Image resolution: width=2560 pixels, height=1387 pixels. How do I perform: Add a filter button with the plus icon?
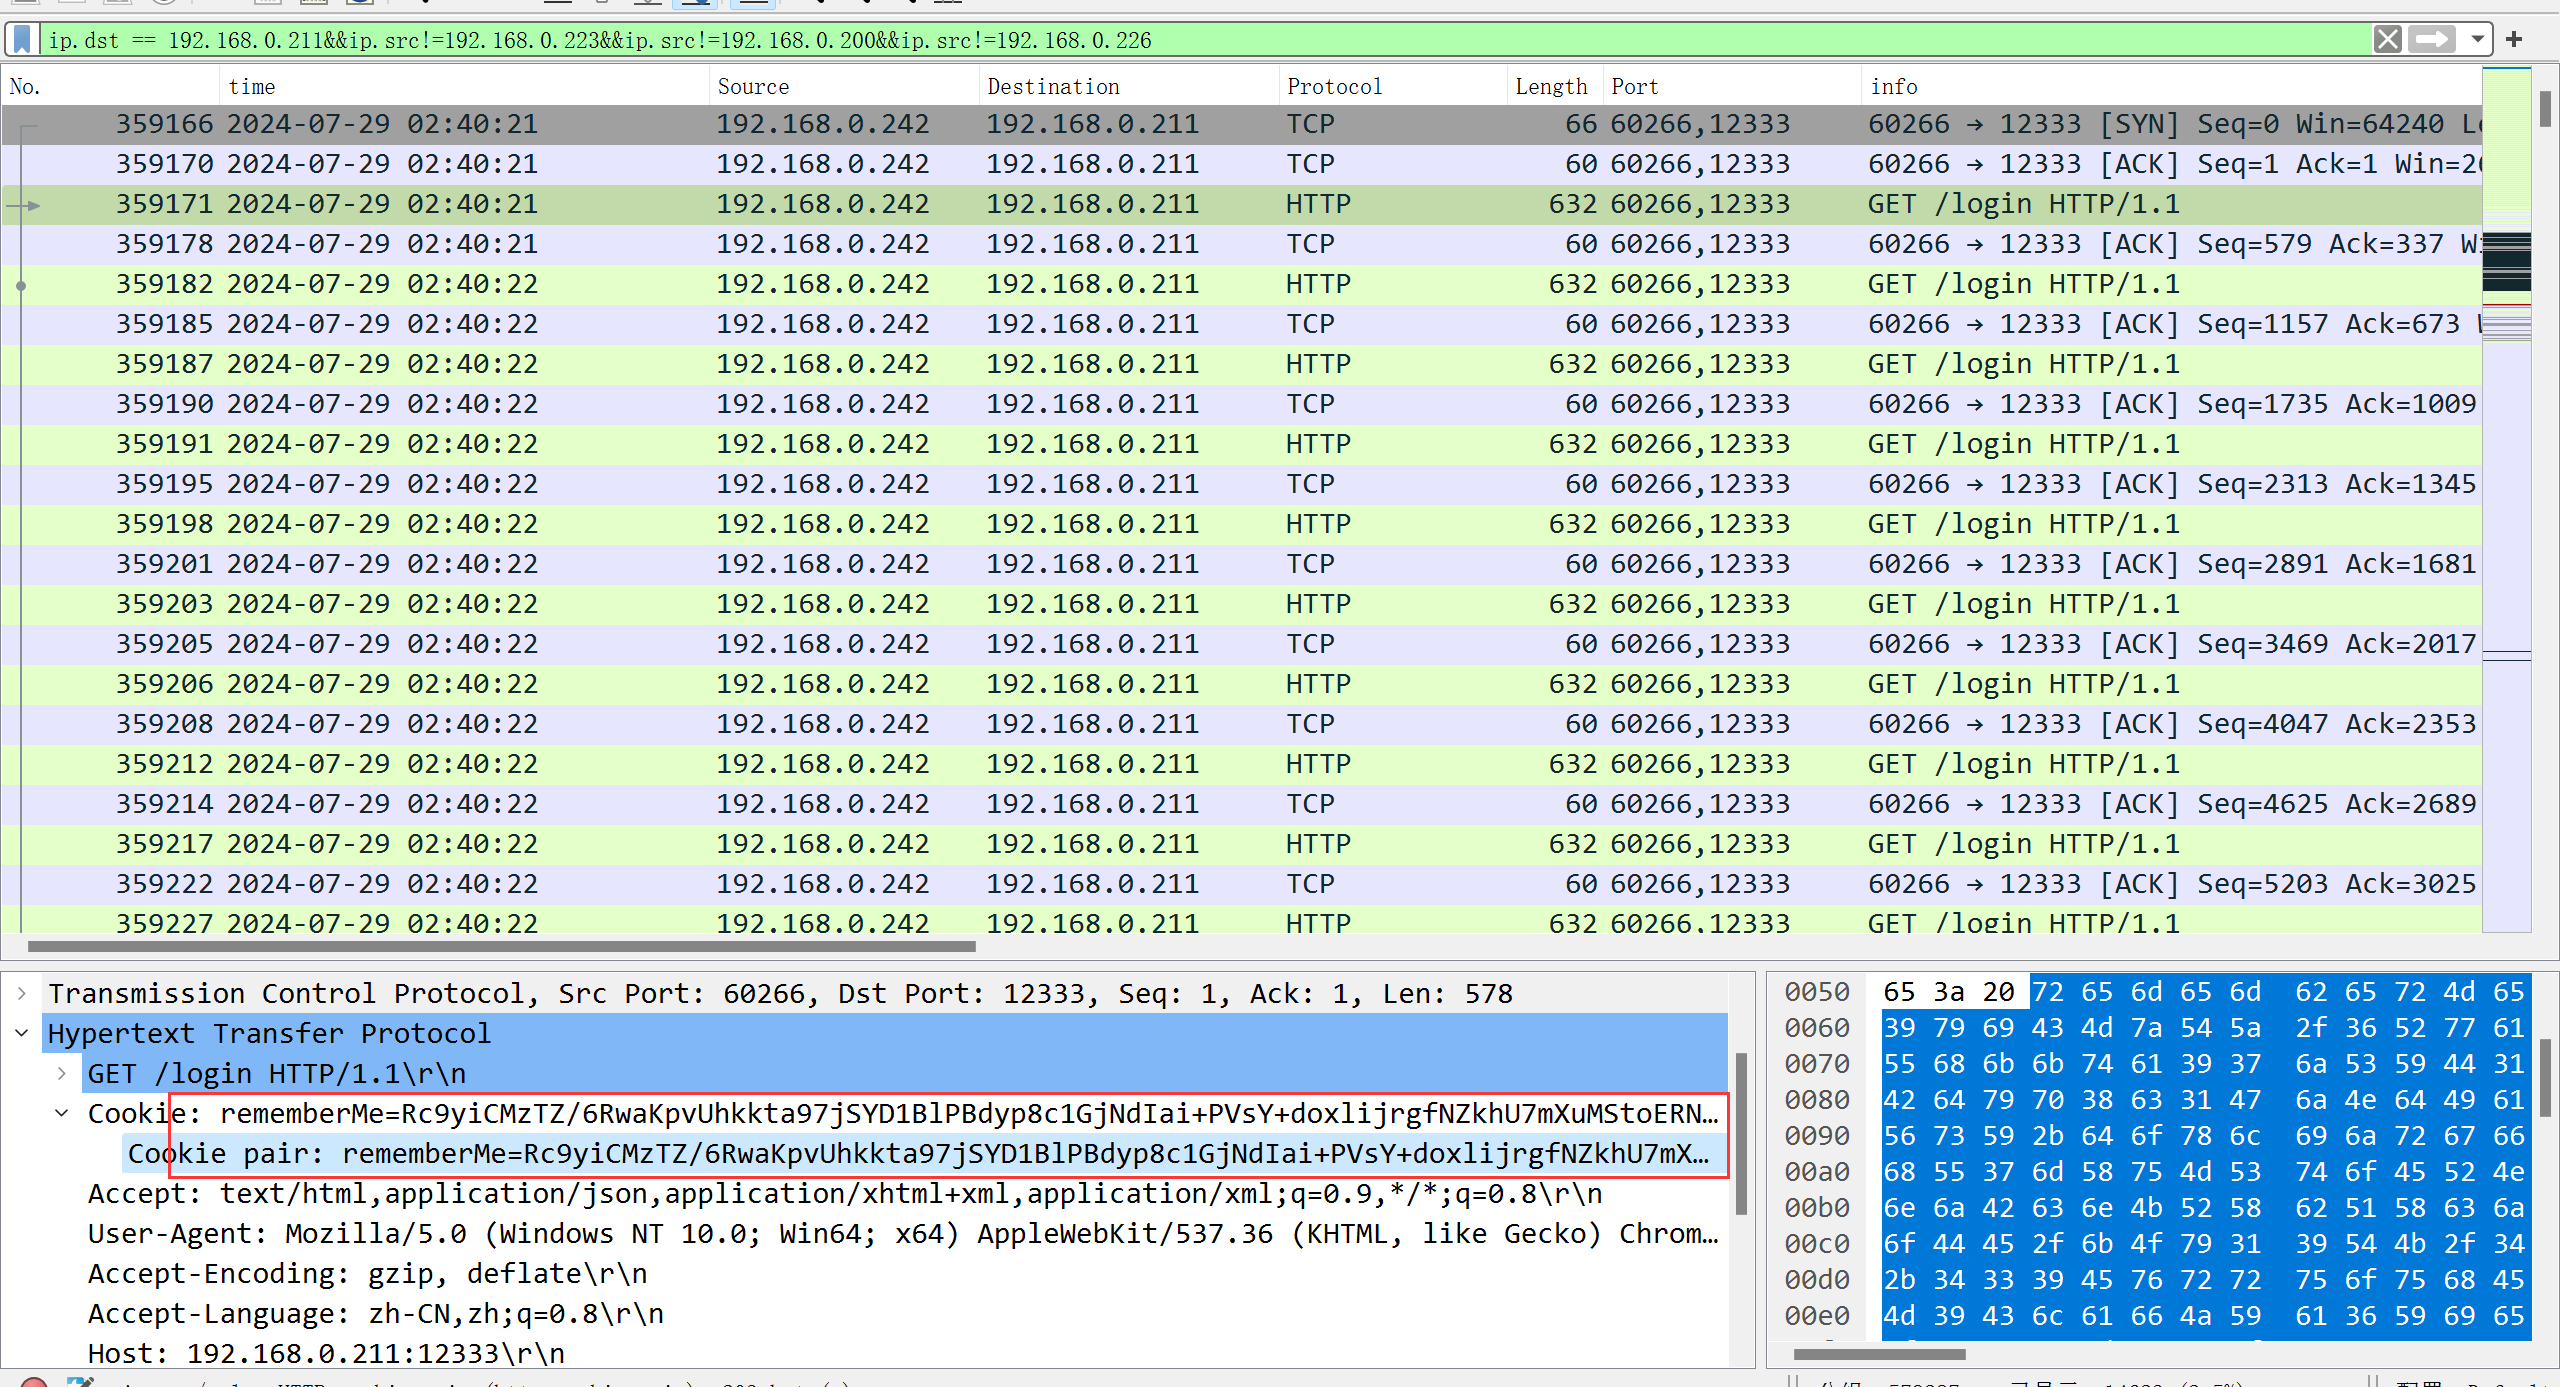2514,40
